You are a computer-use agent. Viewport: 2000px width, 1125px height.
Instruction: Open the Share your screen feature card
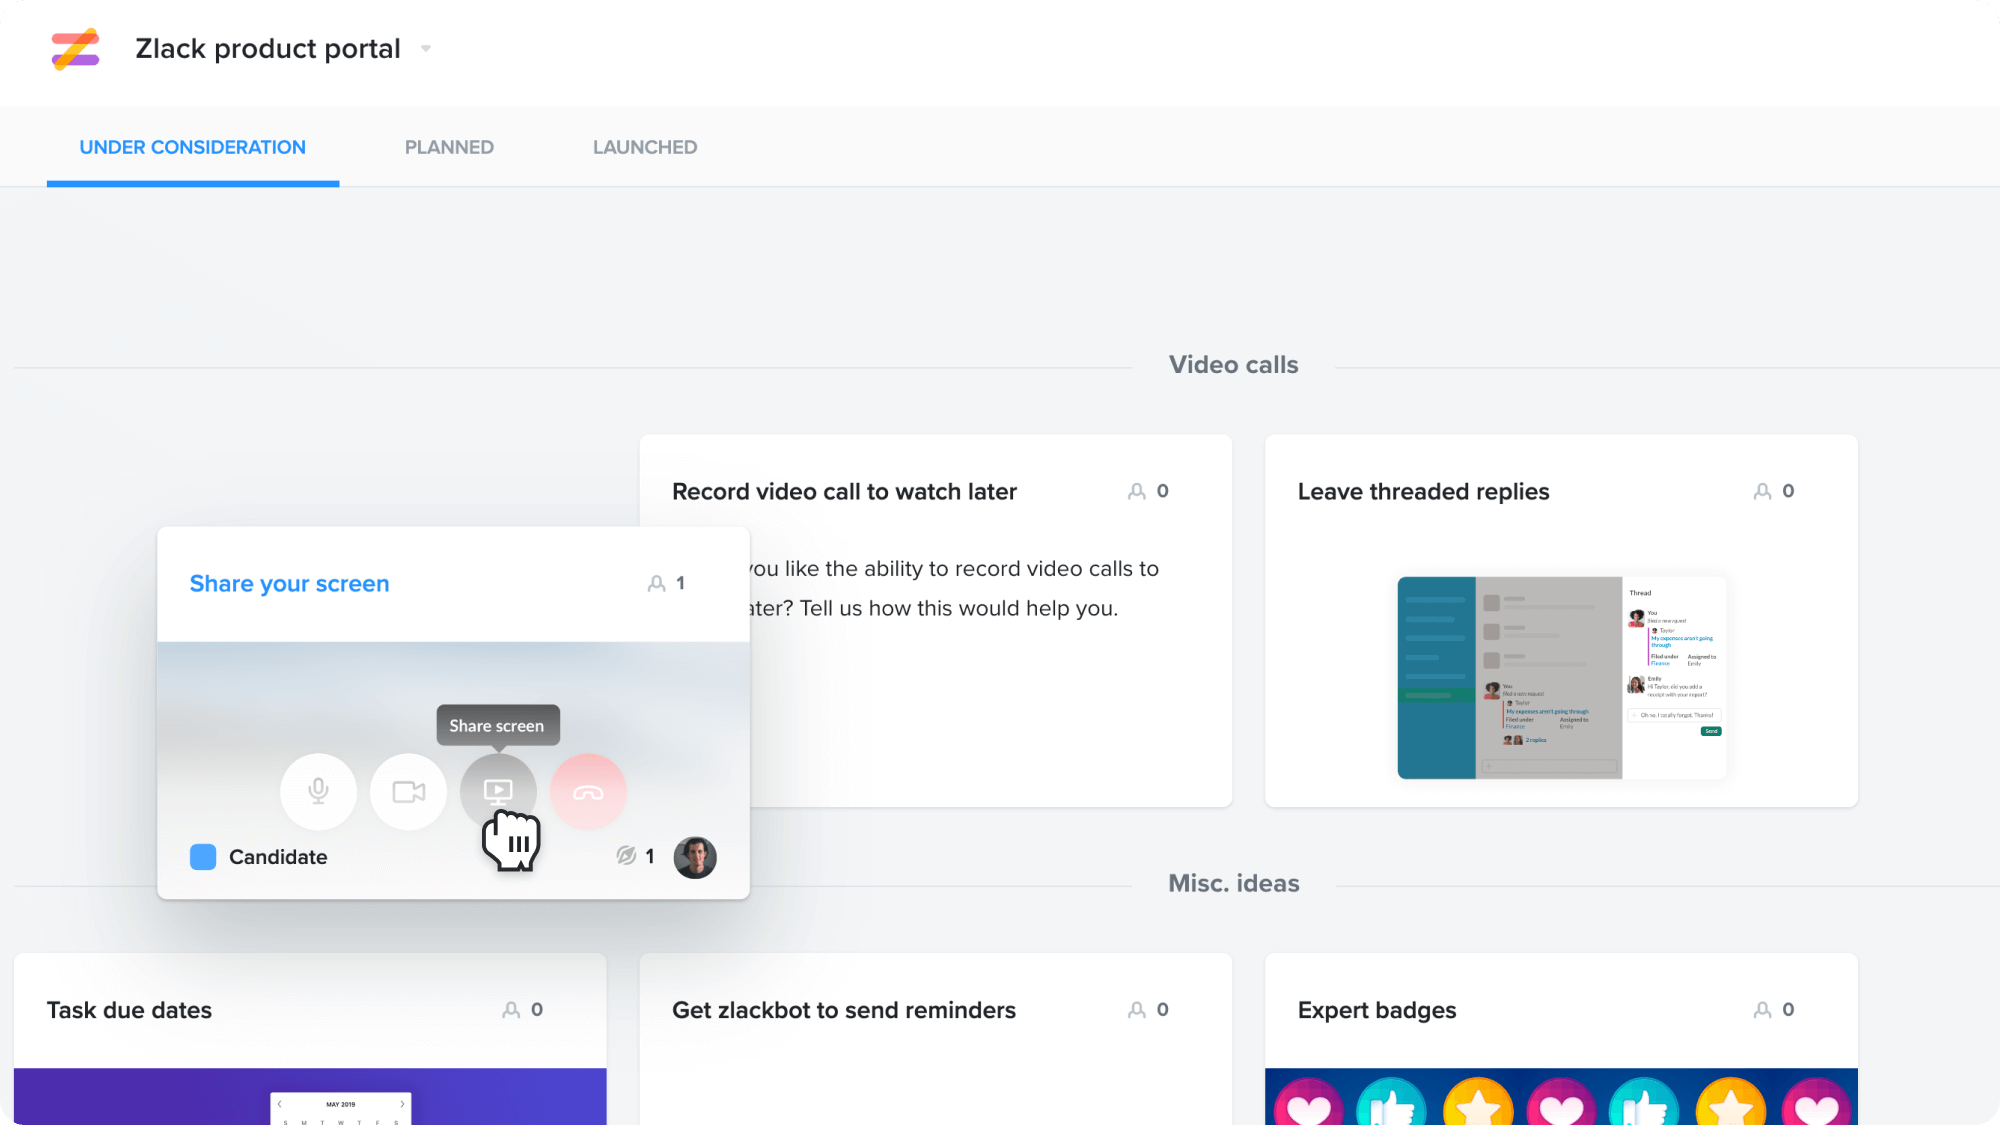(x=287, y=582)
